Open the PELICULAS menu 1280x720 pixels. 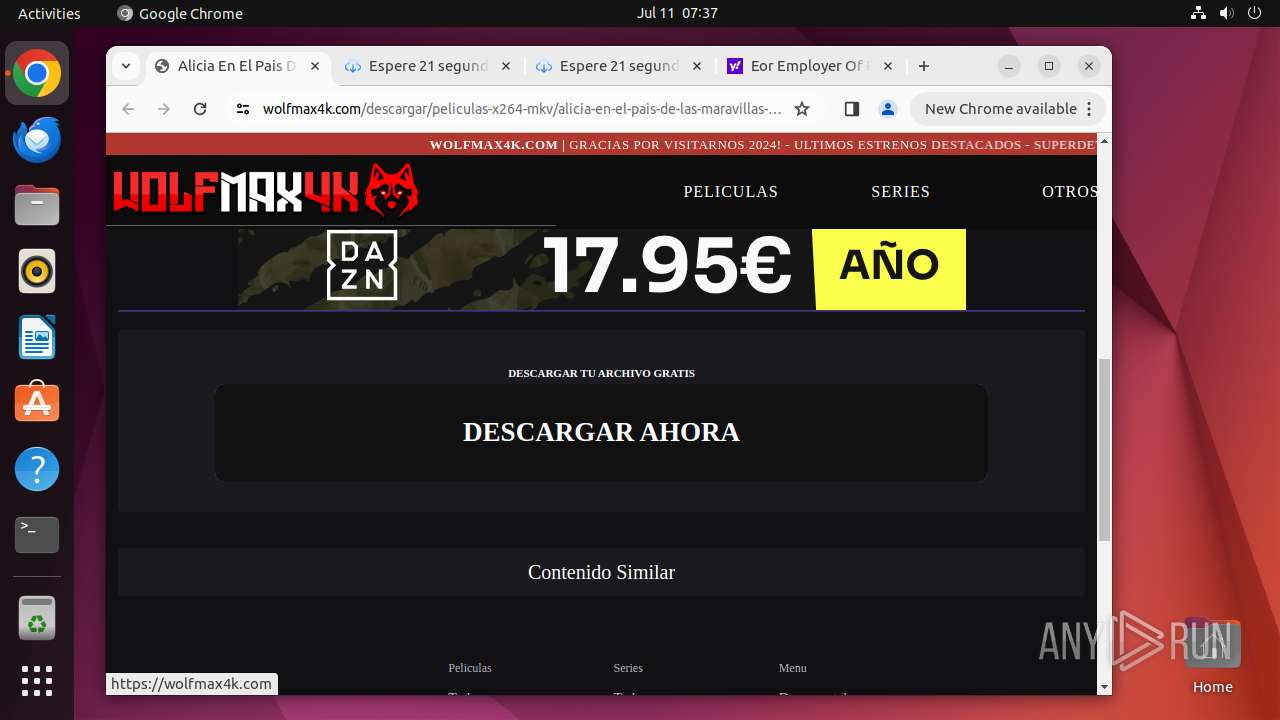click(730, 191)
